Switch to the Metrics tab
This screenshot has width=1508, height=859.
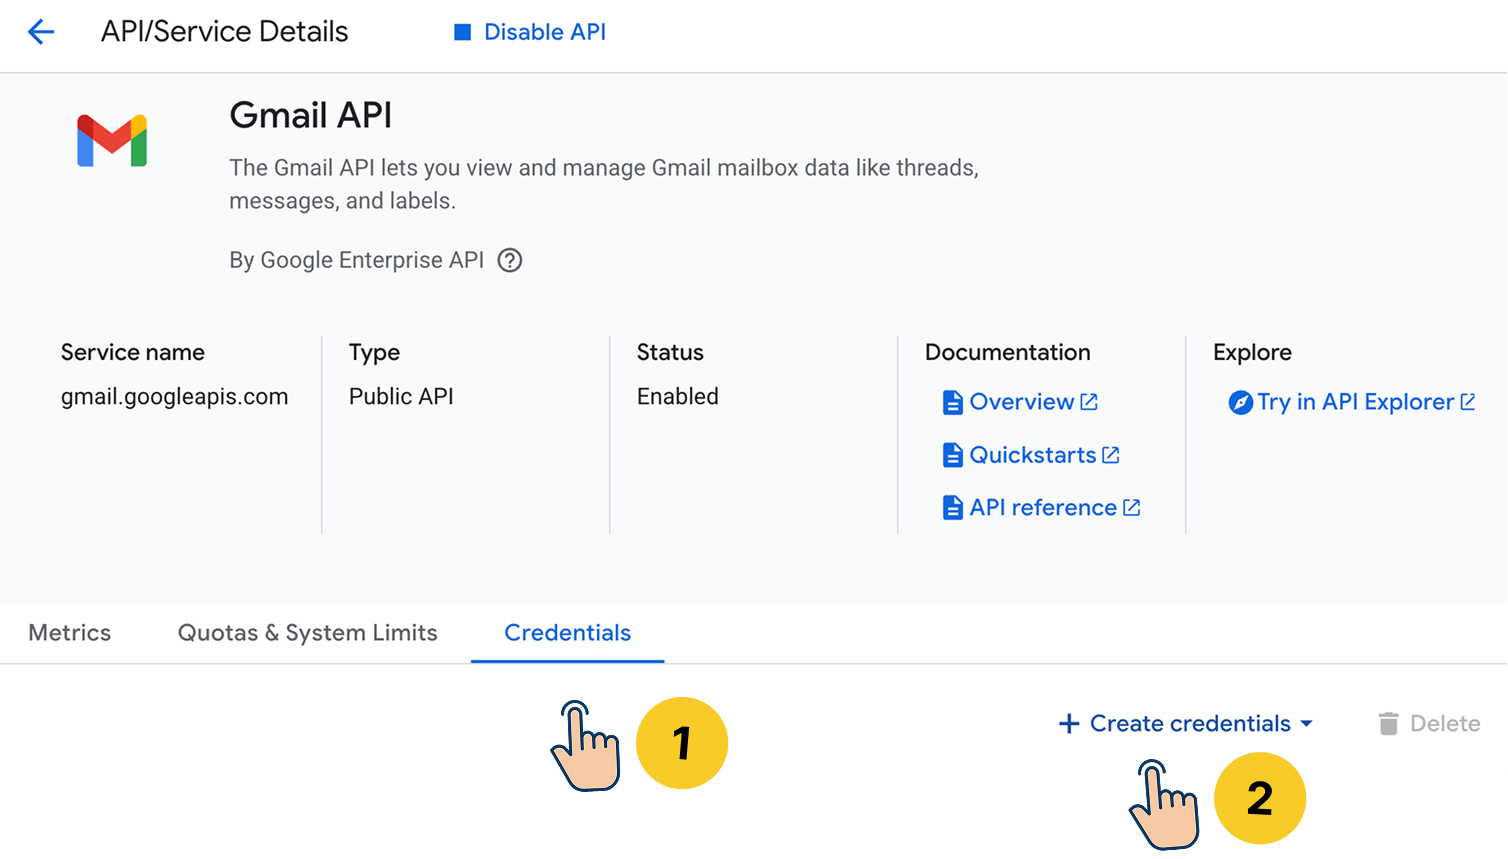(x=70, y=633)
